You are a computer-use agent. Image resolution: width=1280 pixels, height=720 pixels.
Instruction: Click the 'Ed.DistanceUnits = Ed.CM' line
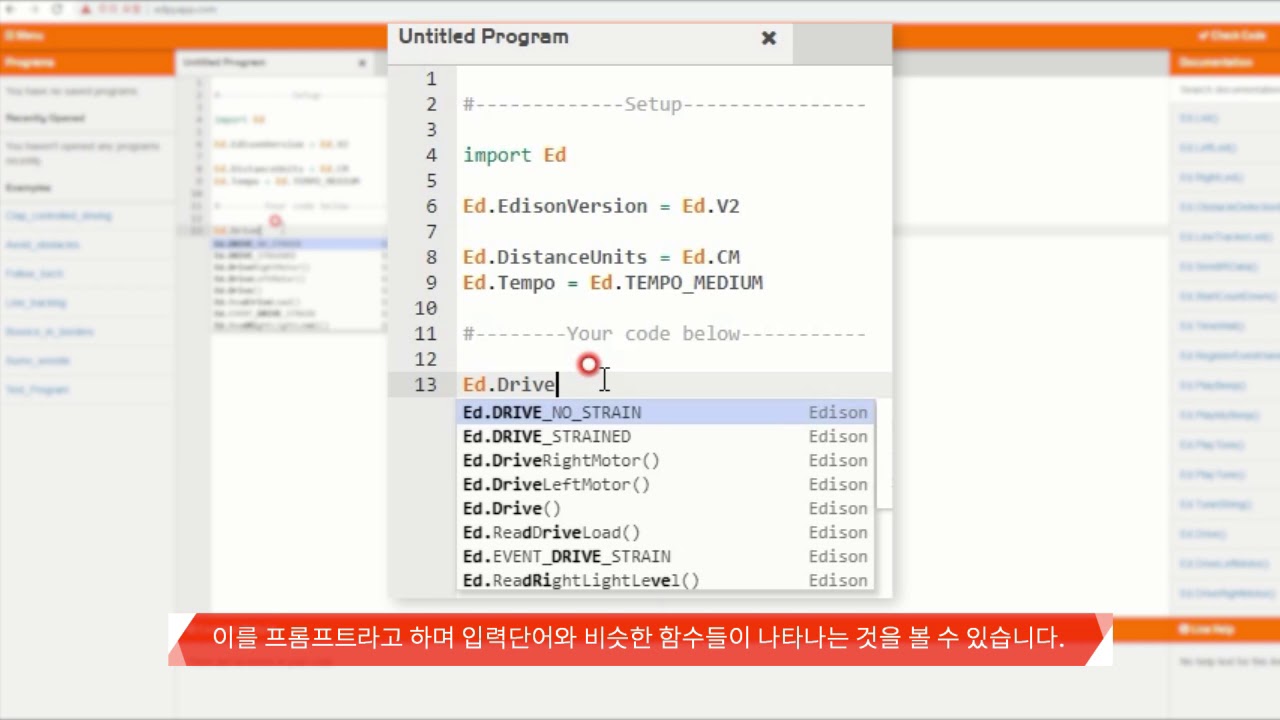click(x=601, y=257)
